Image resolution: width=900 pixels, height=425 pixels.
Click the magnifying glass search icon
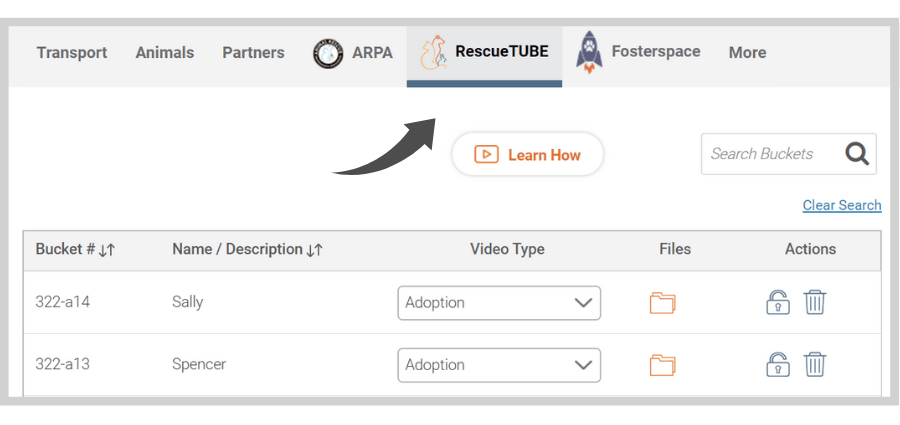pos(857,154)
